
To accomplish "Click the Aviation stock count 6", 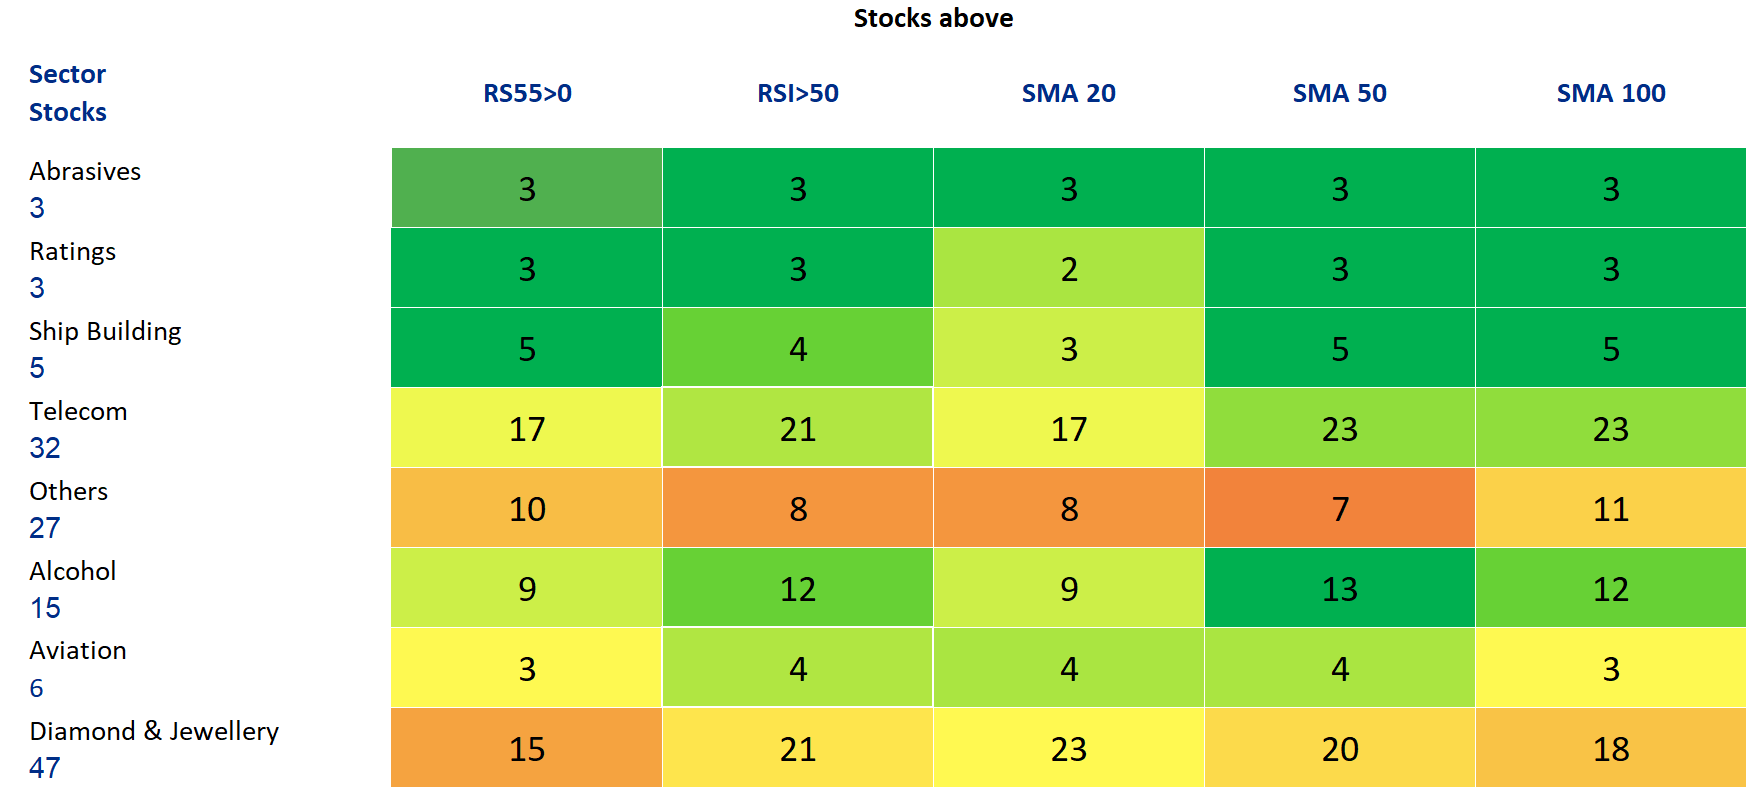I will [37, 688].
